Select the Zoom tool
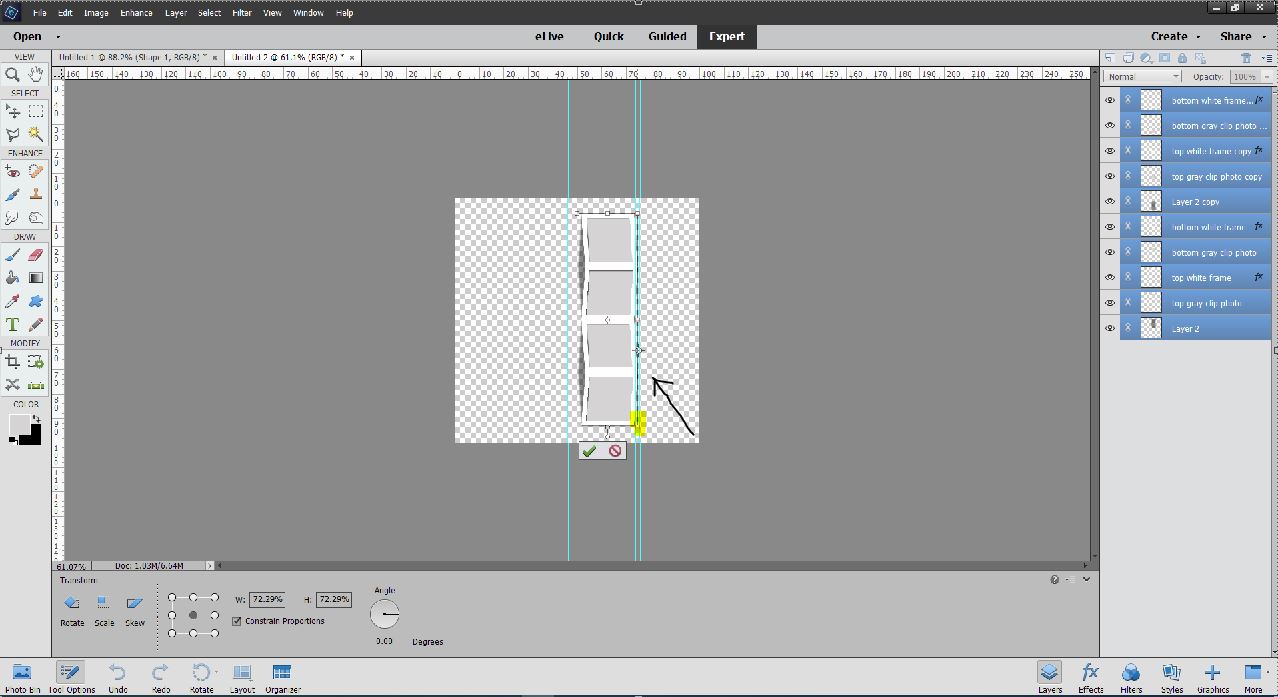The height and width of the screenshot is (697, 1278). click(13, 74)
